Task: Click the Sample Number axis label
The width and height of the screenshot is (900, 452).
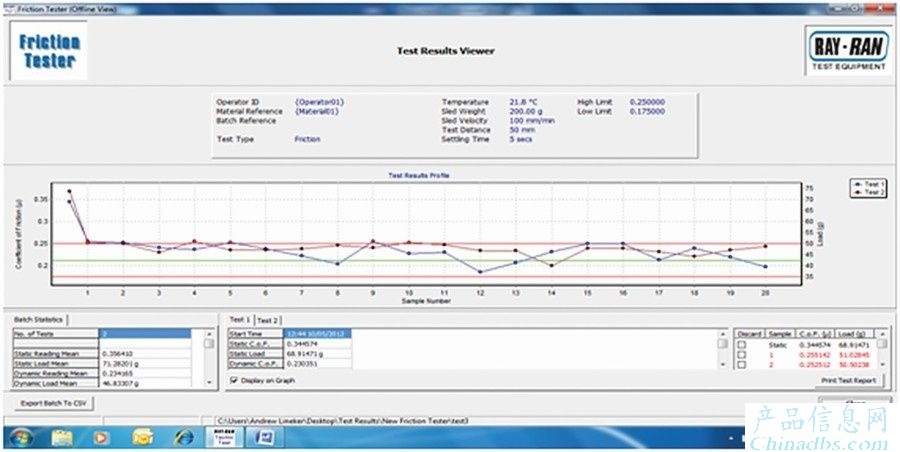Action: [426, 301]
